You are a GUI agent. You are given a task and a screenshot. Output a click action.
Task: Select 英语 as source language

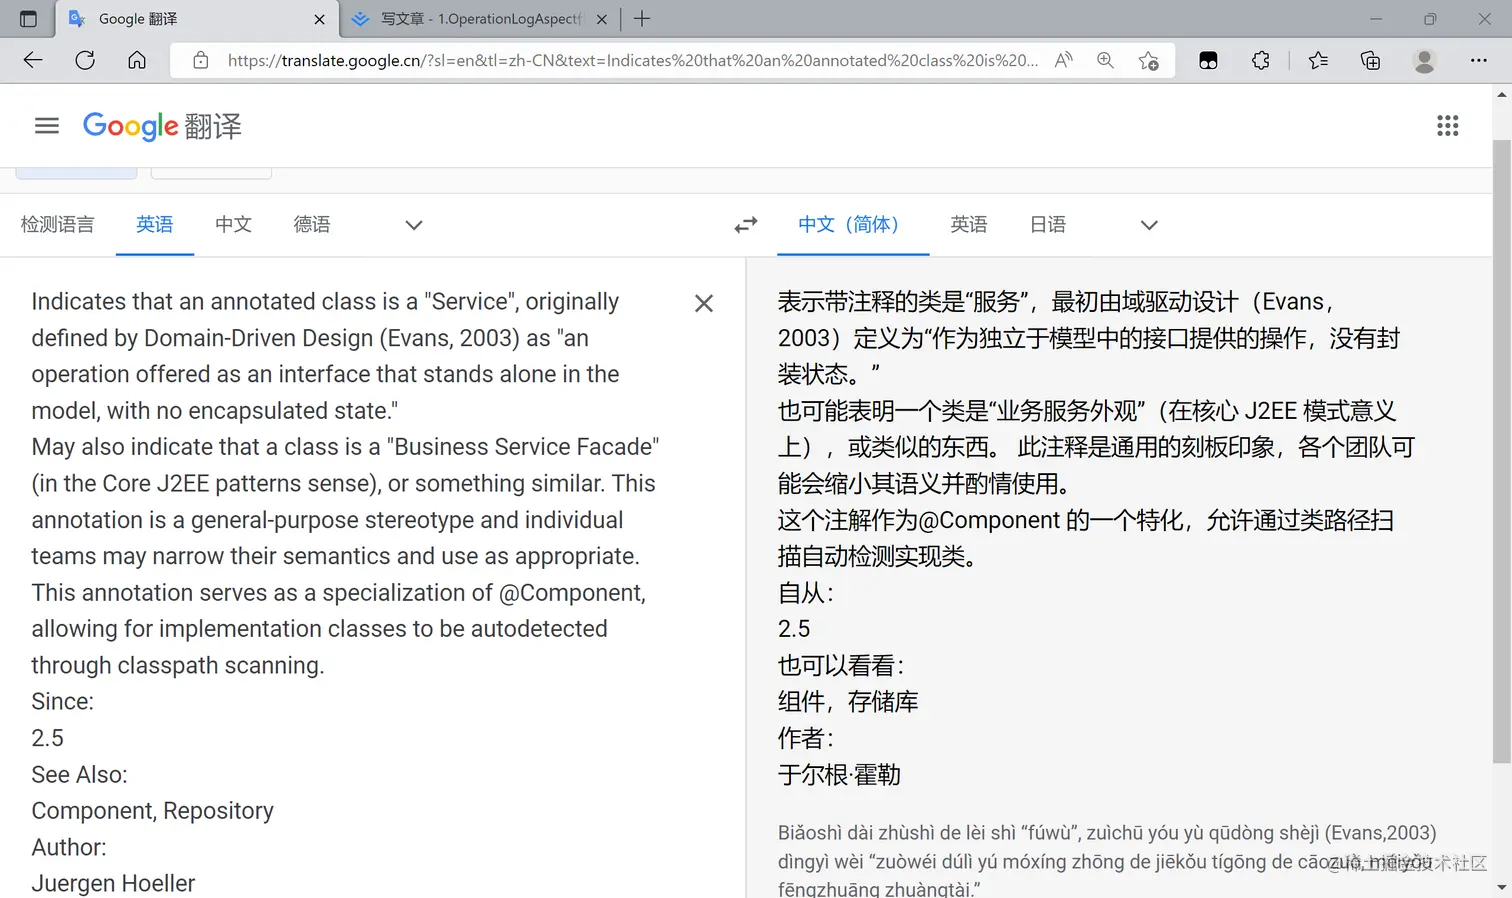(x=155, y=225)
